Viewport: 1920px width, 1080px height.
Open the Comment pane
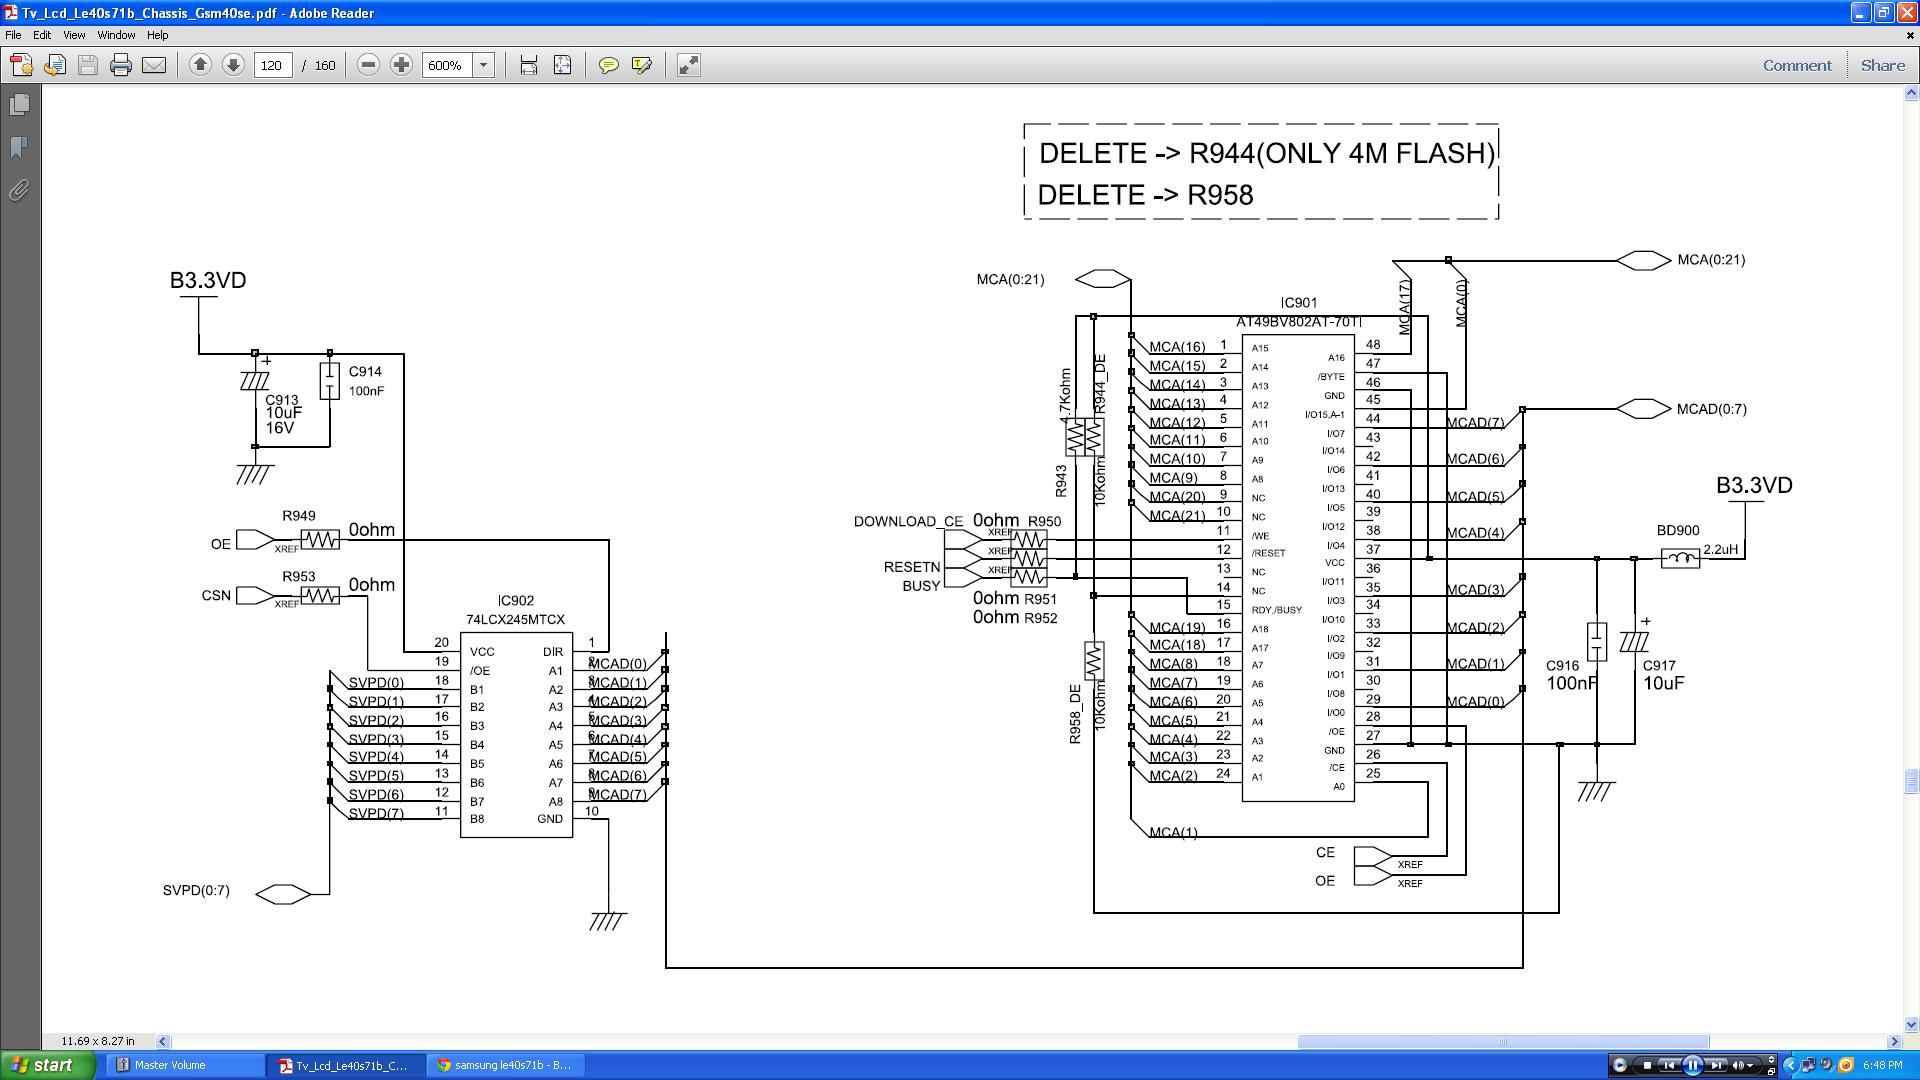tap(1797, 65)
